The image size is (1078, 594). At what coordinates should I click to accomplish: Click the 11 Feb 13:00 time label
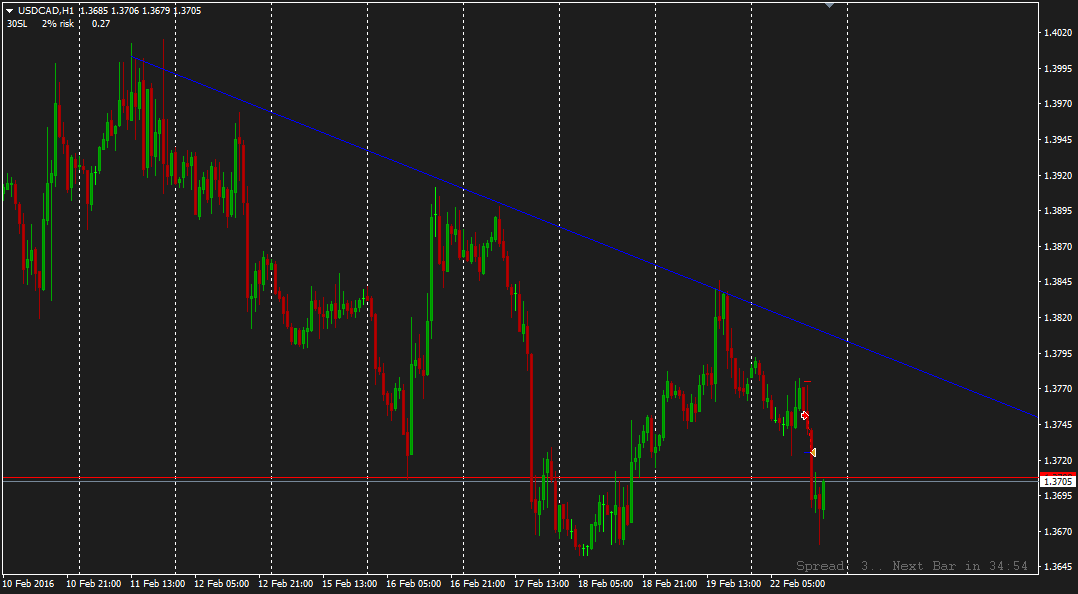(x=157, y=584)
